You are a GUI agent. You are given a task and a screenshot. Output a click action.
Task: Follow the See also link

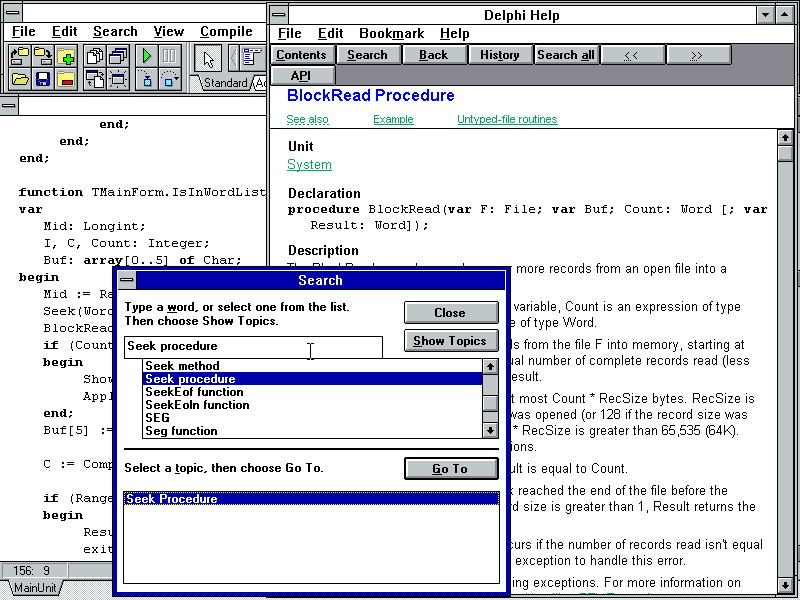coord(307,119)
